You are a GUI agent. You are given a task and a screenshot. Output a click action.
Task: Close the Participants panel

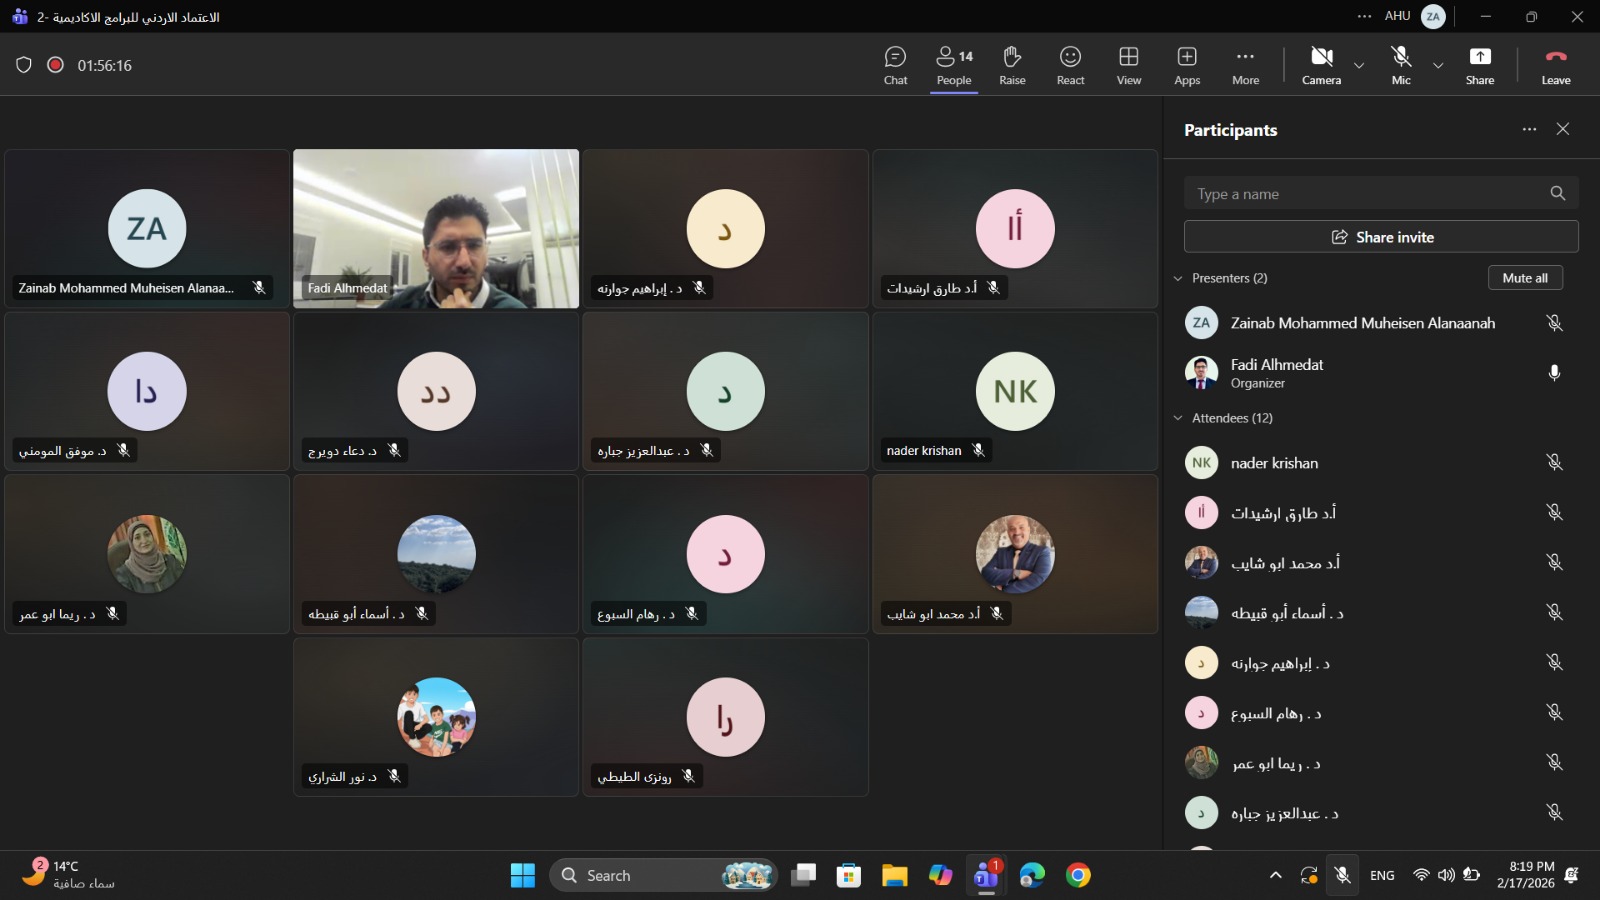1563,129
